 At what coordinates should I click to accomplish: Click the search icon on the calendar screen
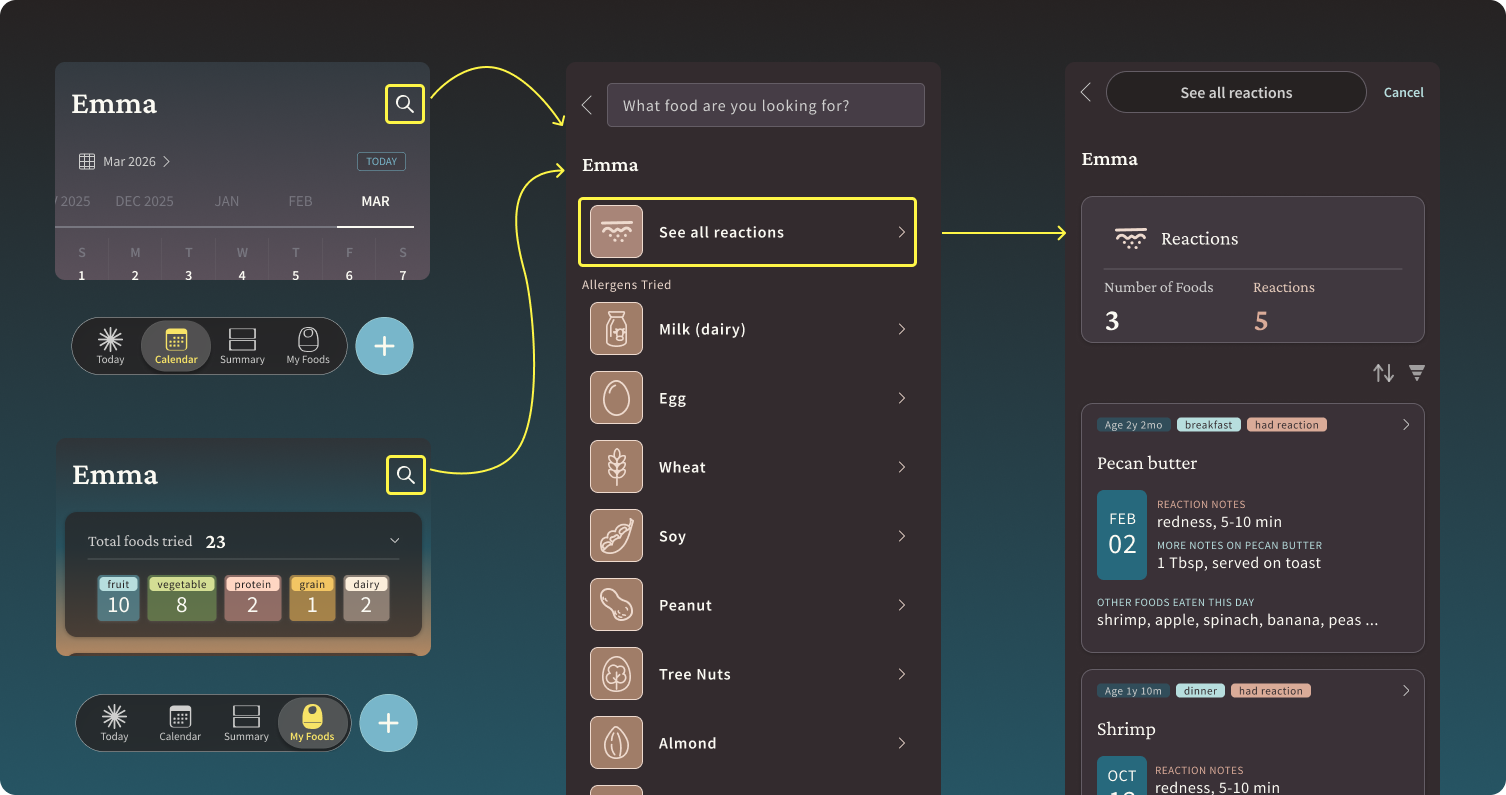click(x=404, y=104)
